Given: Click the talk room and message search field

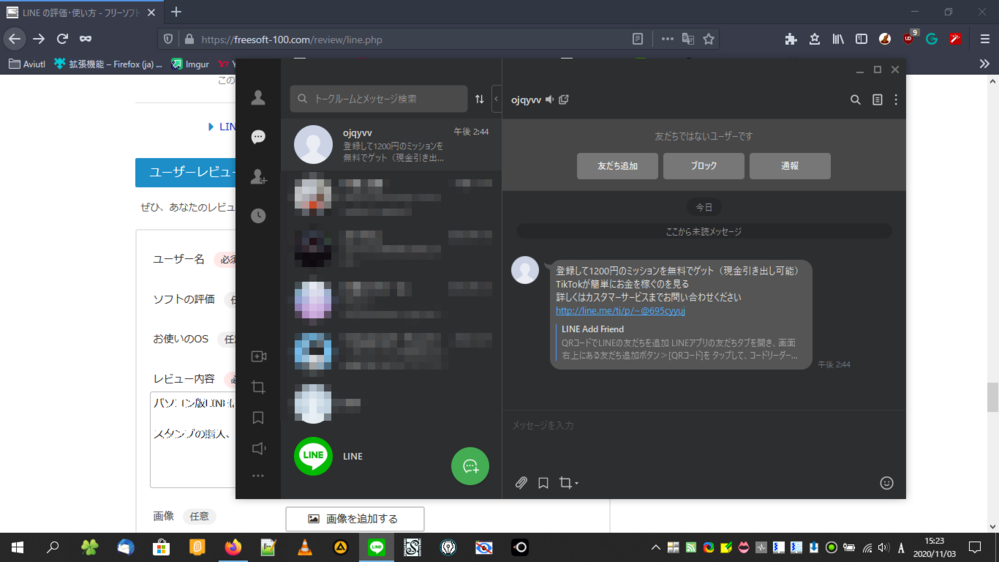Looking at the screenshot, I should 378,99.
